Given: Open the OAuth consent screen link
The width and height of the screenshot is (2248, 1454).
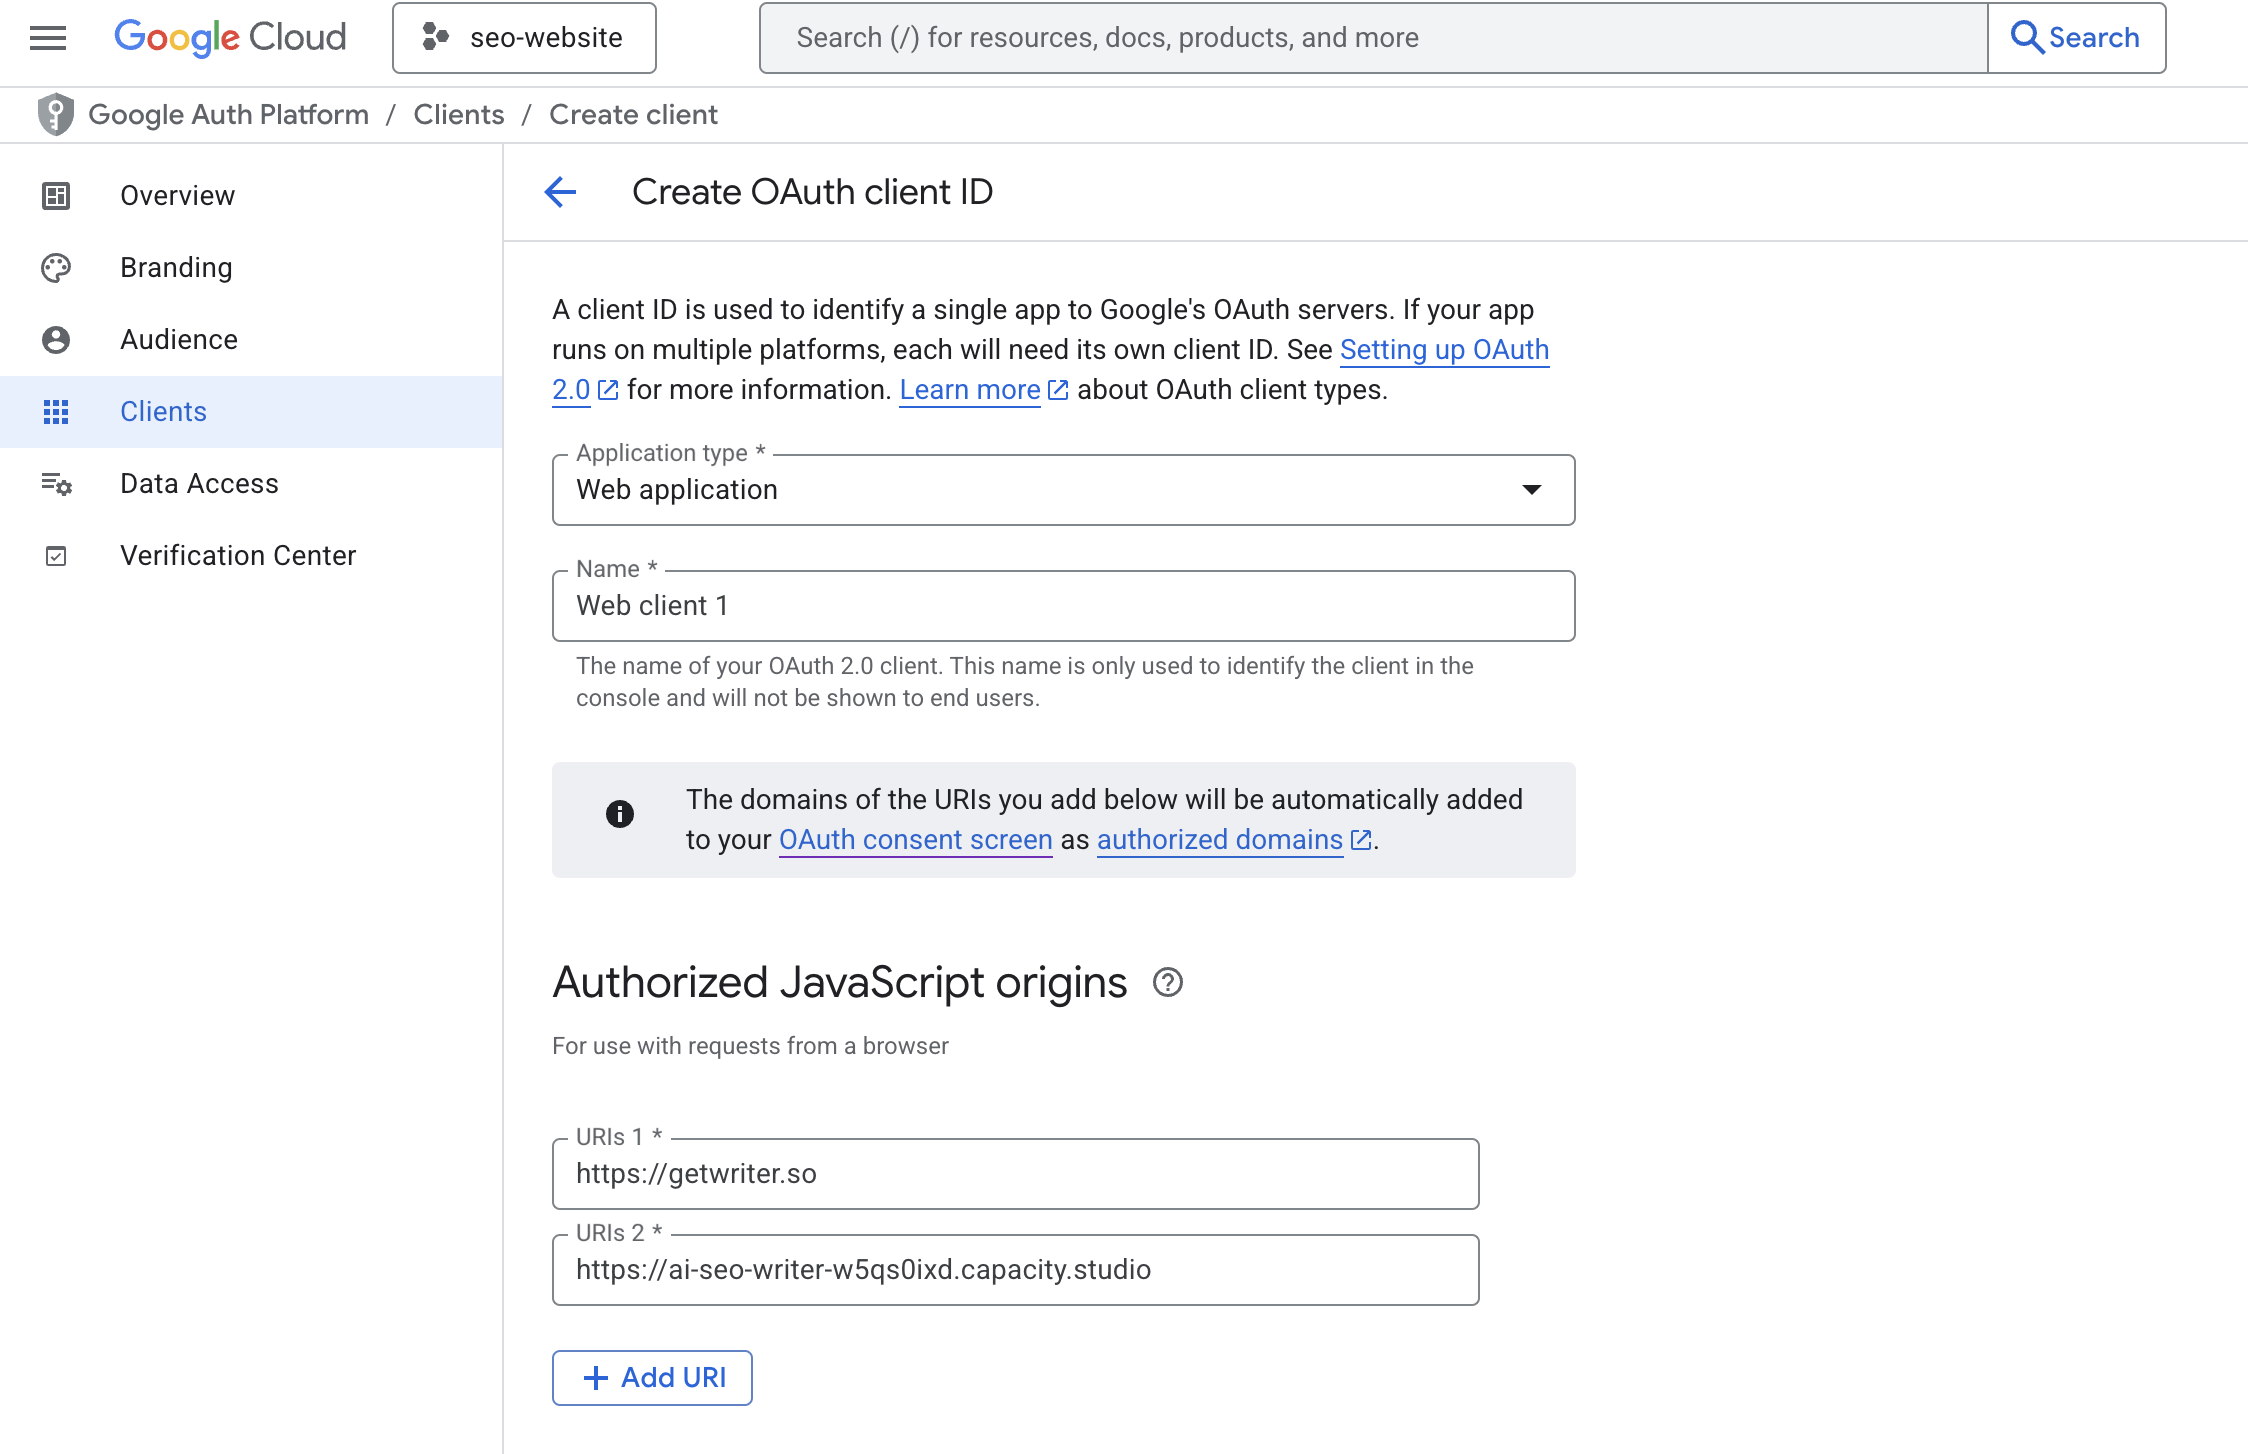Looking at the screenshot, I should [916, 840].
